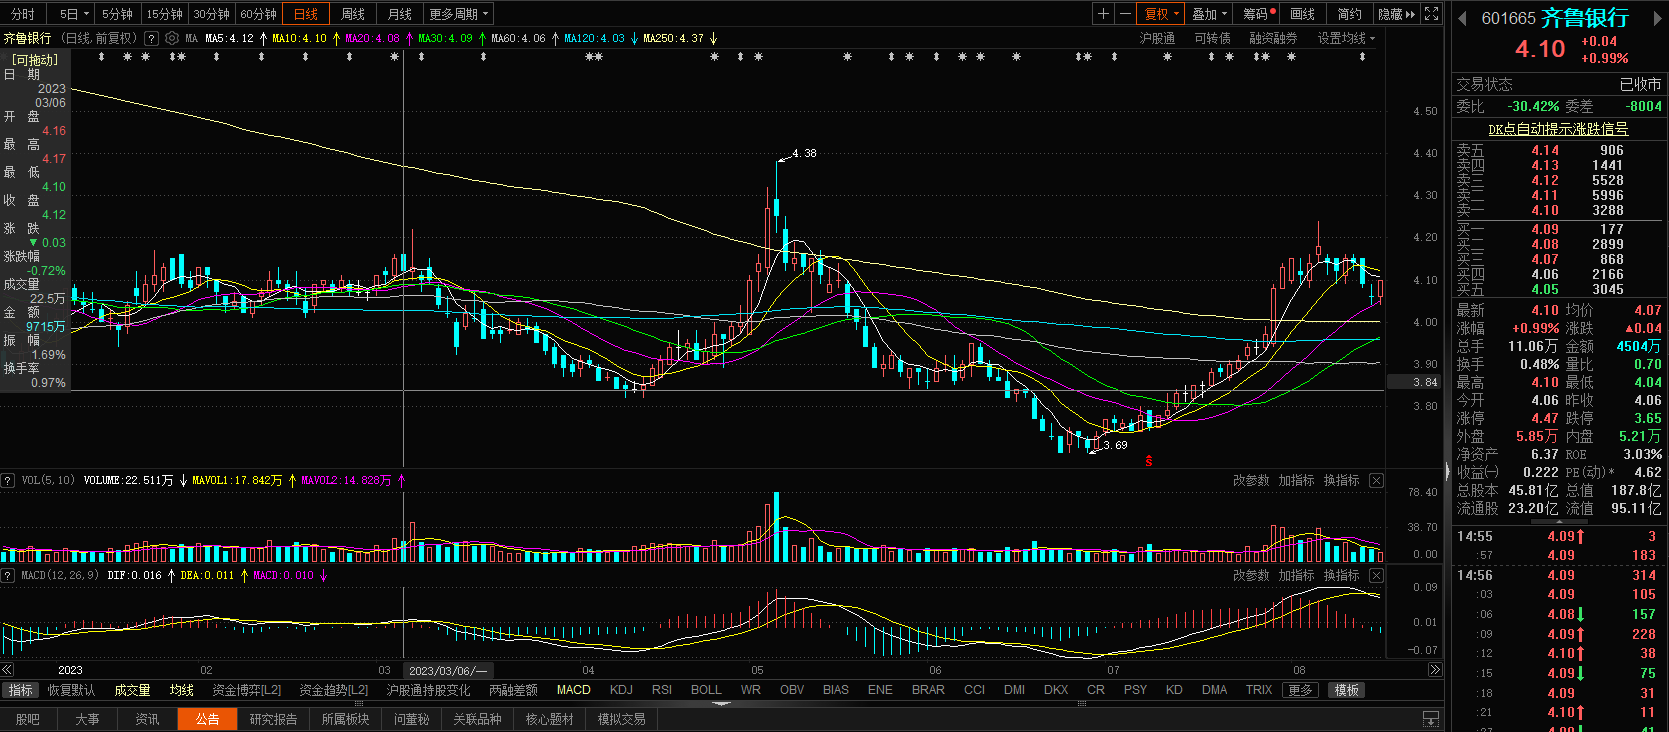Screen dimensions: 1669x732
Task: Zoom out the K-line chart with minus
Action: [1125, 14]
